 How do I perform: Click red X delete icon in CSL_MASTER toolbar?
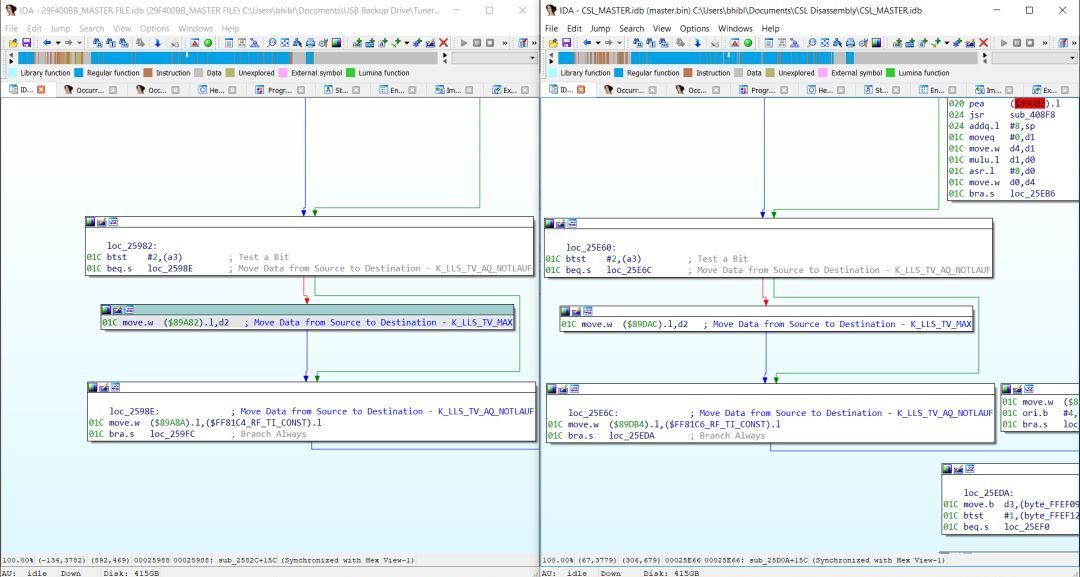(984, 43)
